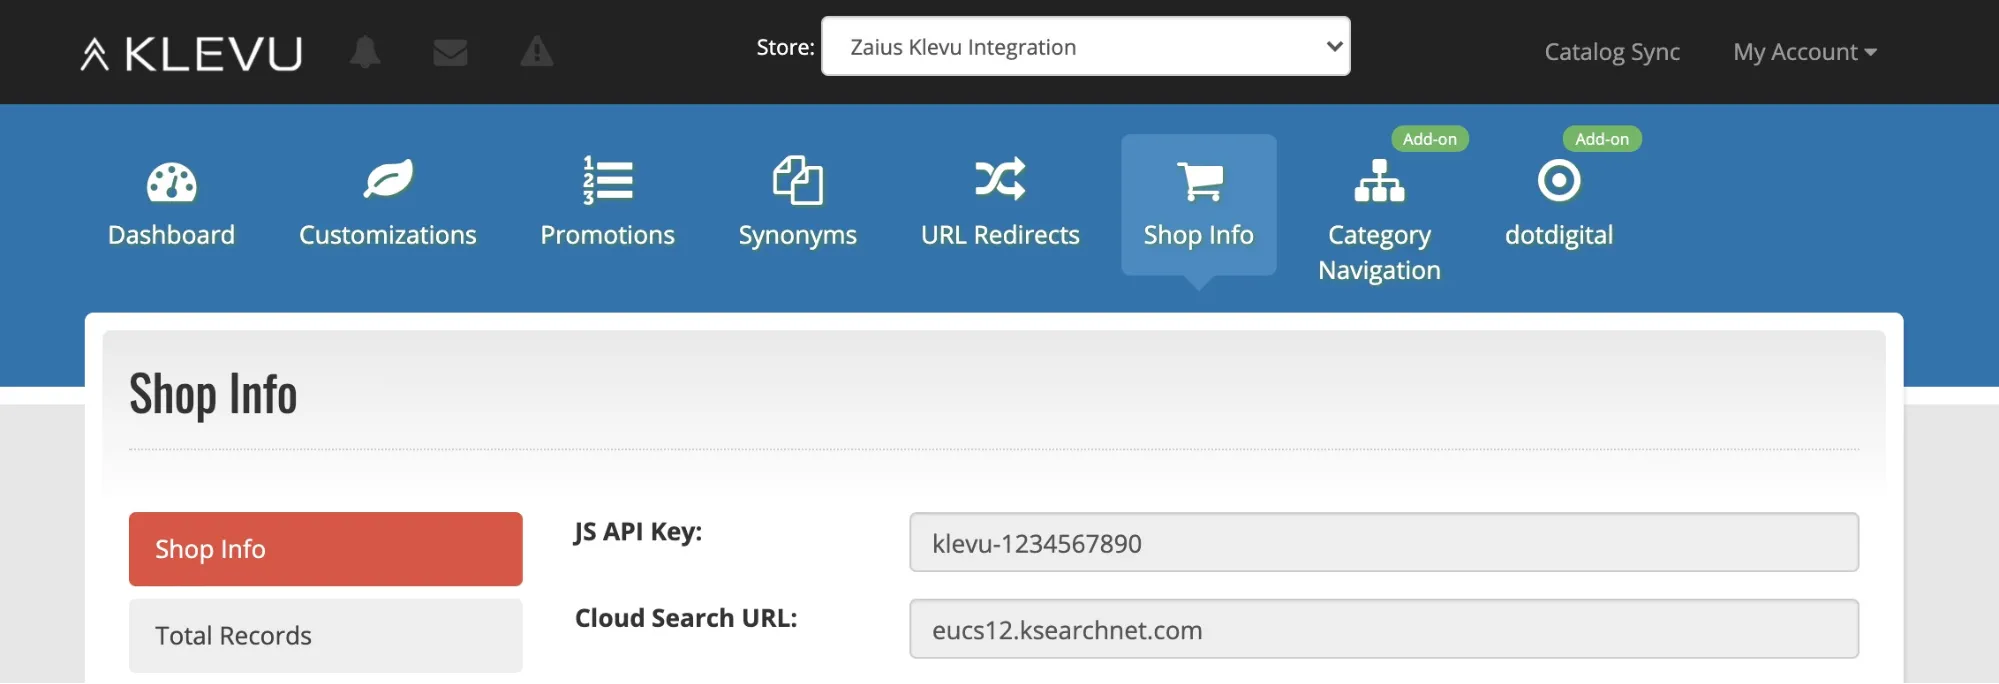Open the Promotions tab label

[x=608, y=235]
